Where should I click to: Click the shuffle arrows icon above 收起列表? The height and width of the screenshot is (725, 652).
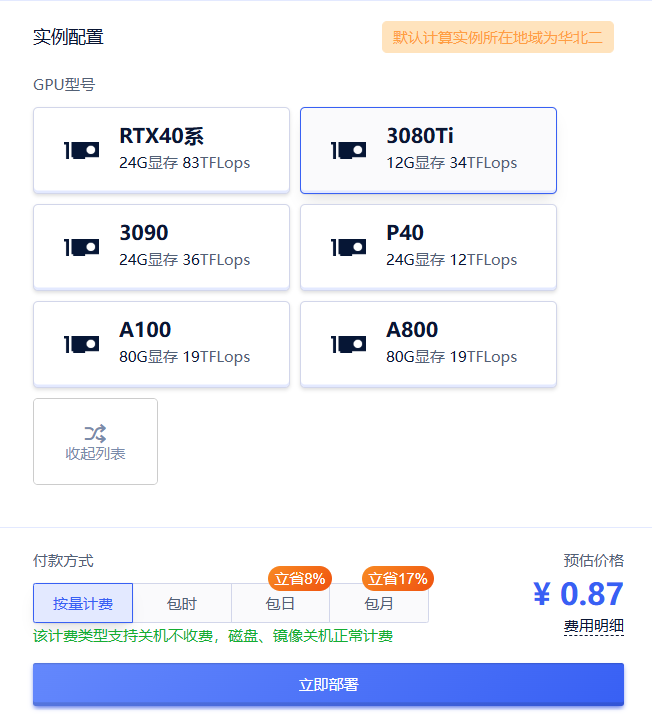pos(95,433)
